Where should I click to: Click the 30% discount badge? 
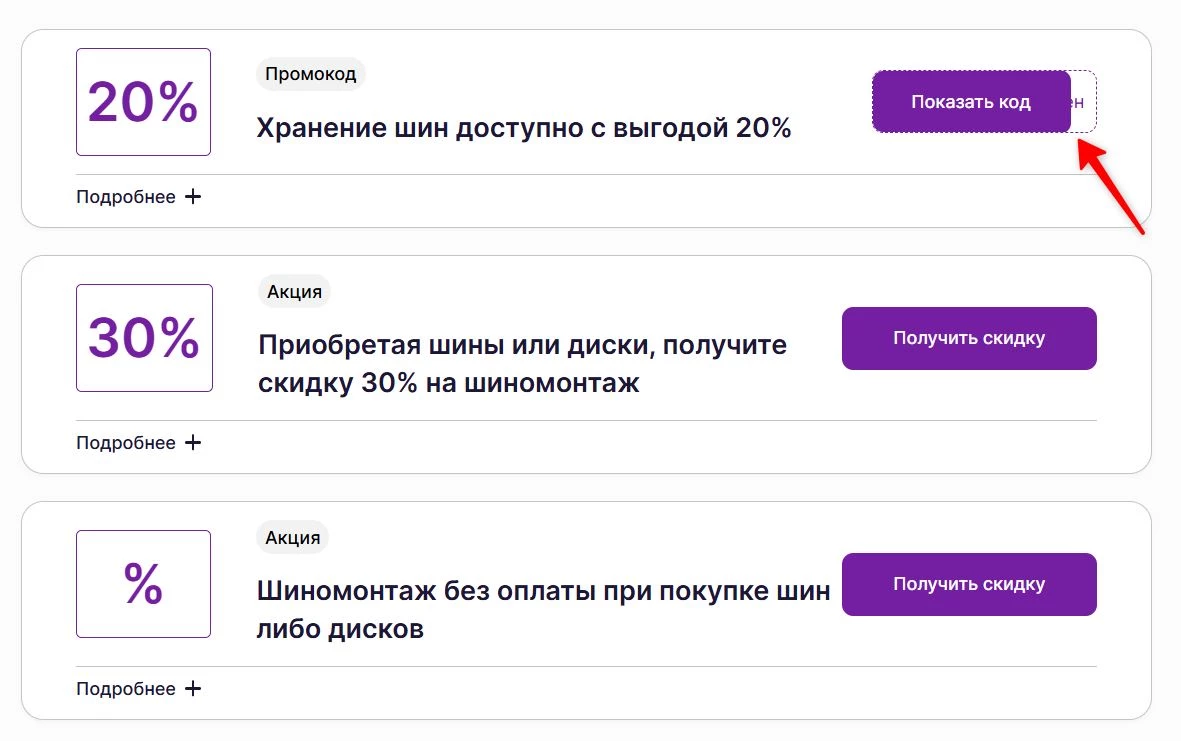[143, 337]
